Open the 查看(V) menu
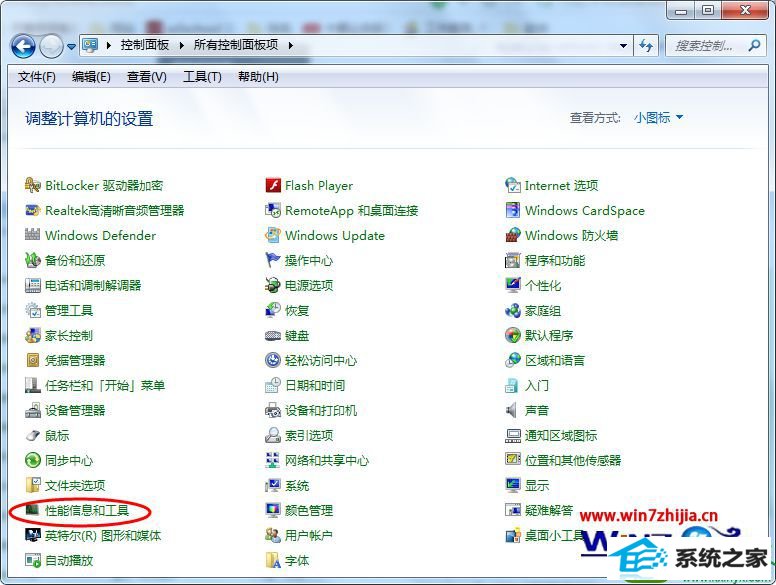This screenshot has height=585, width=776. click(x=146, y=77)
